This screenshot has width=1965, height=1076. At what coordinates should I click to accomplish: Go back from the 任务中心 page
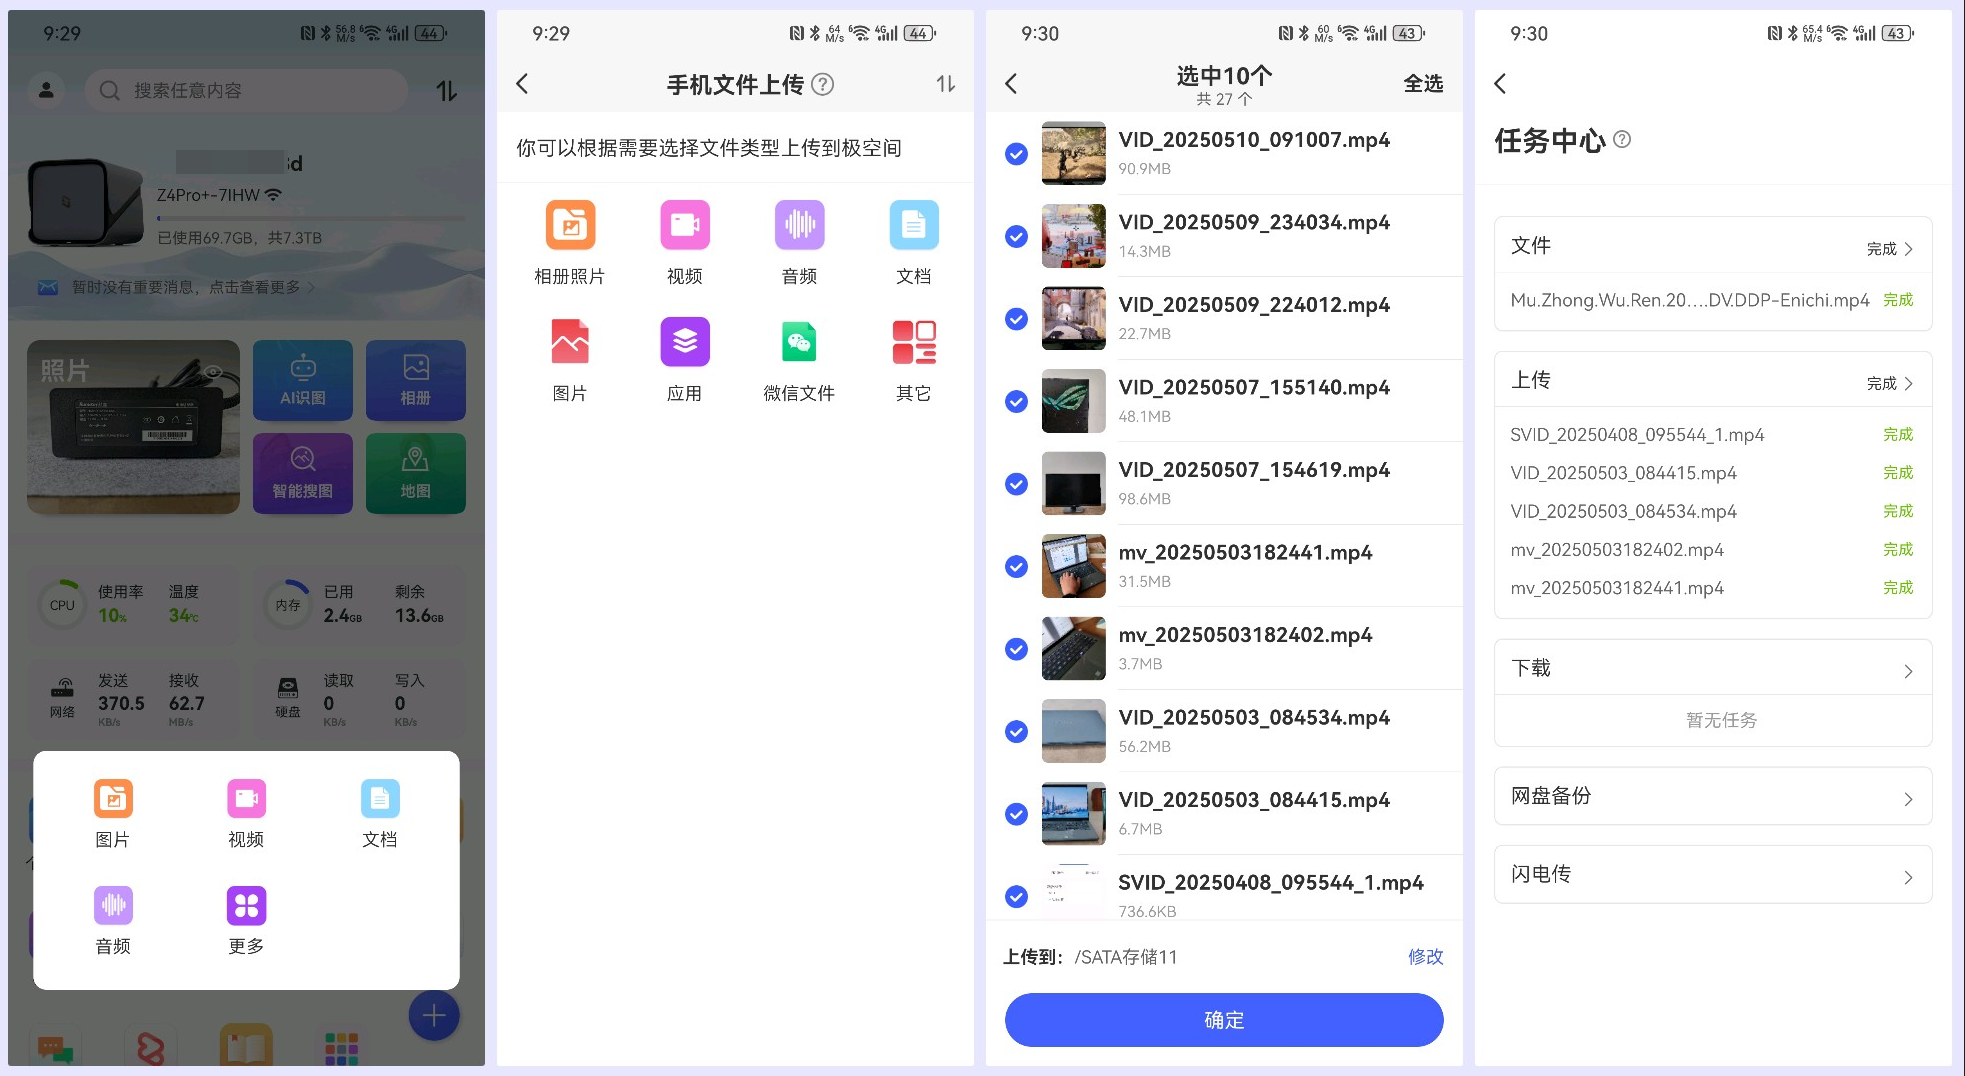tap(1500, 84)
